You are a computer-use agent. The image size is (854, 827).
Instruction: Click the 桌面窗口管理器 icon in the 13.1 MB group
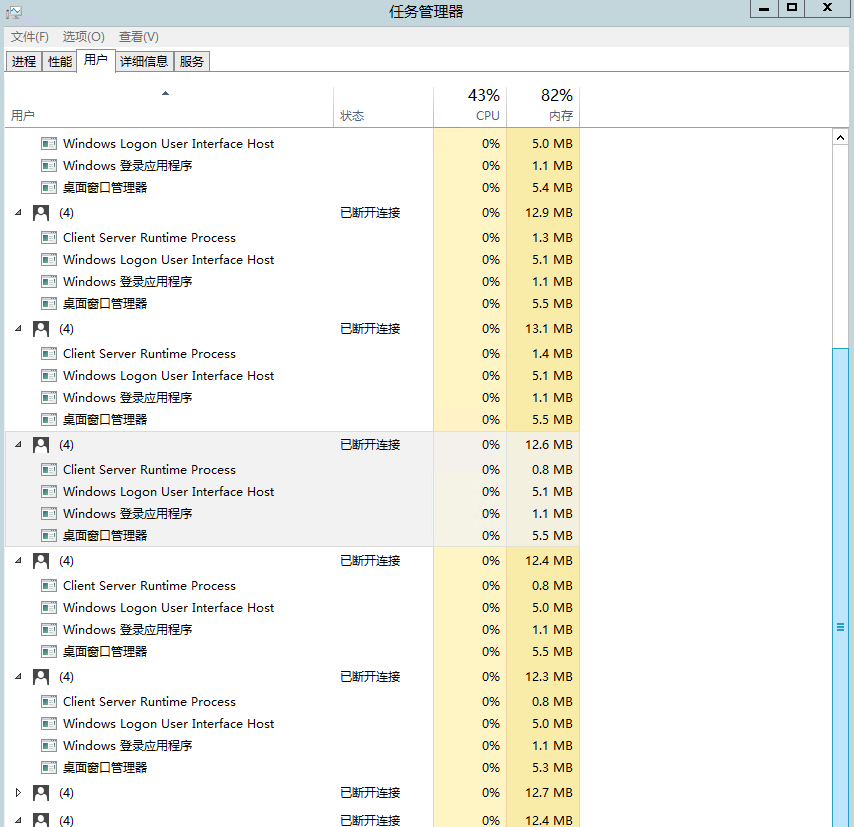(x=49, y=419)
